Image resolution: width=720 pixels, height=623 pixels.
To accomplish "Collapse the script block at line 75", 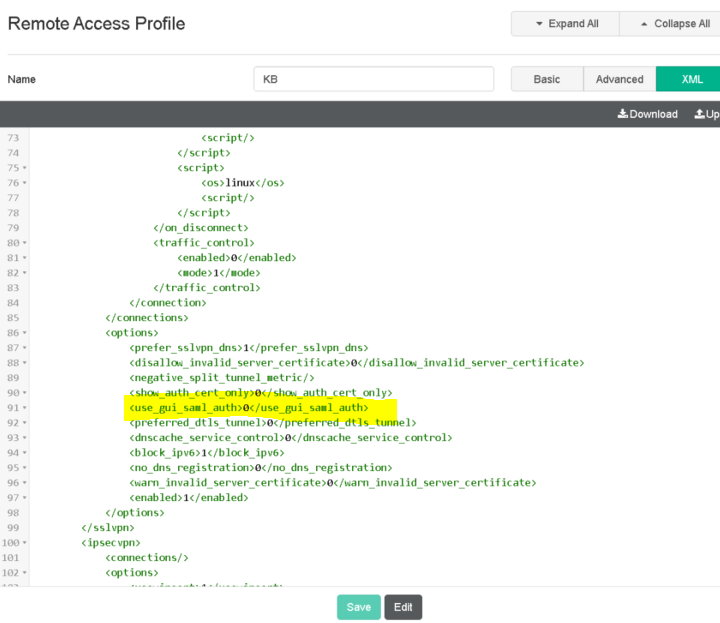I will [25, 168].
